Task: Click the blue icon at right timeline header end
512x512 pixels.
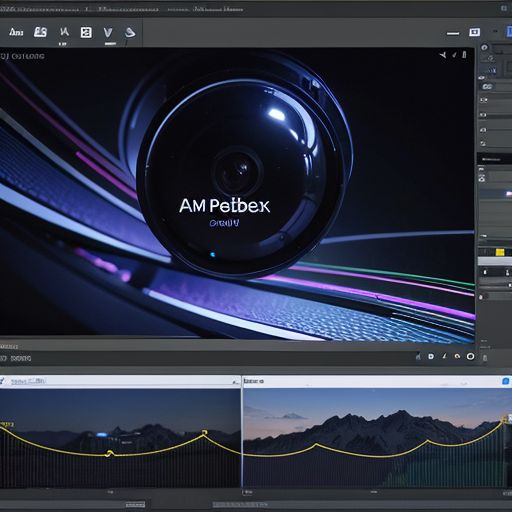Action: (506, 381)
